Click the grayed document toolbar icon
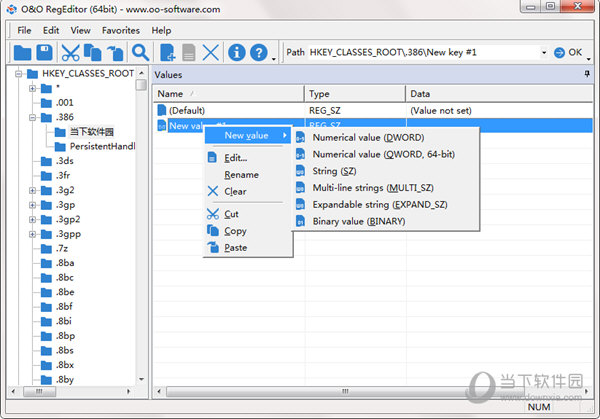600x419 pixels. pyautogui.click(x=188, y=52)
